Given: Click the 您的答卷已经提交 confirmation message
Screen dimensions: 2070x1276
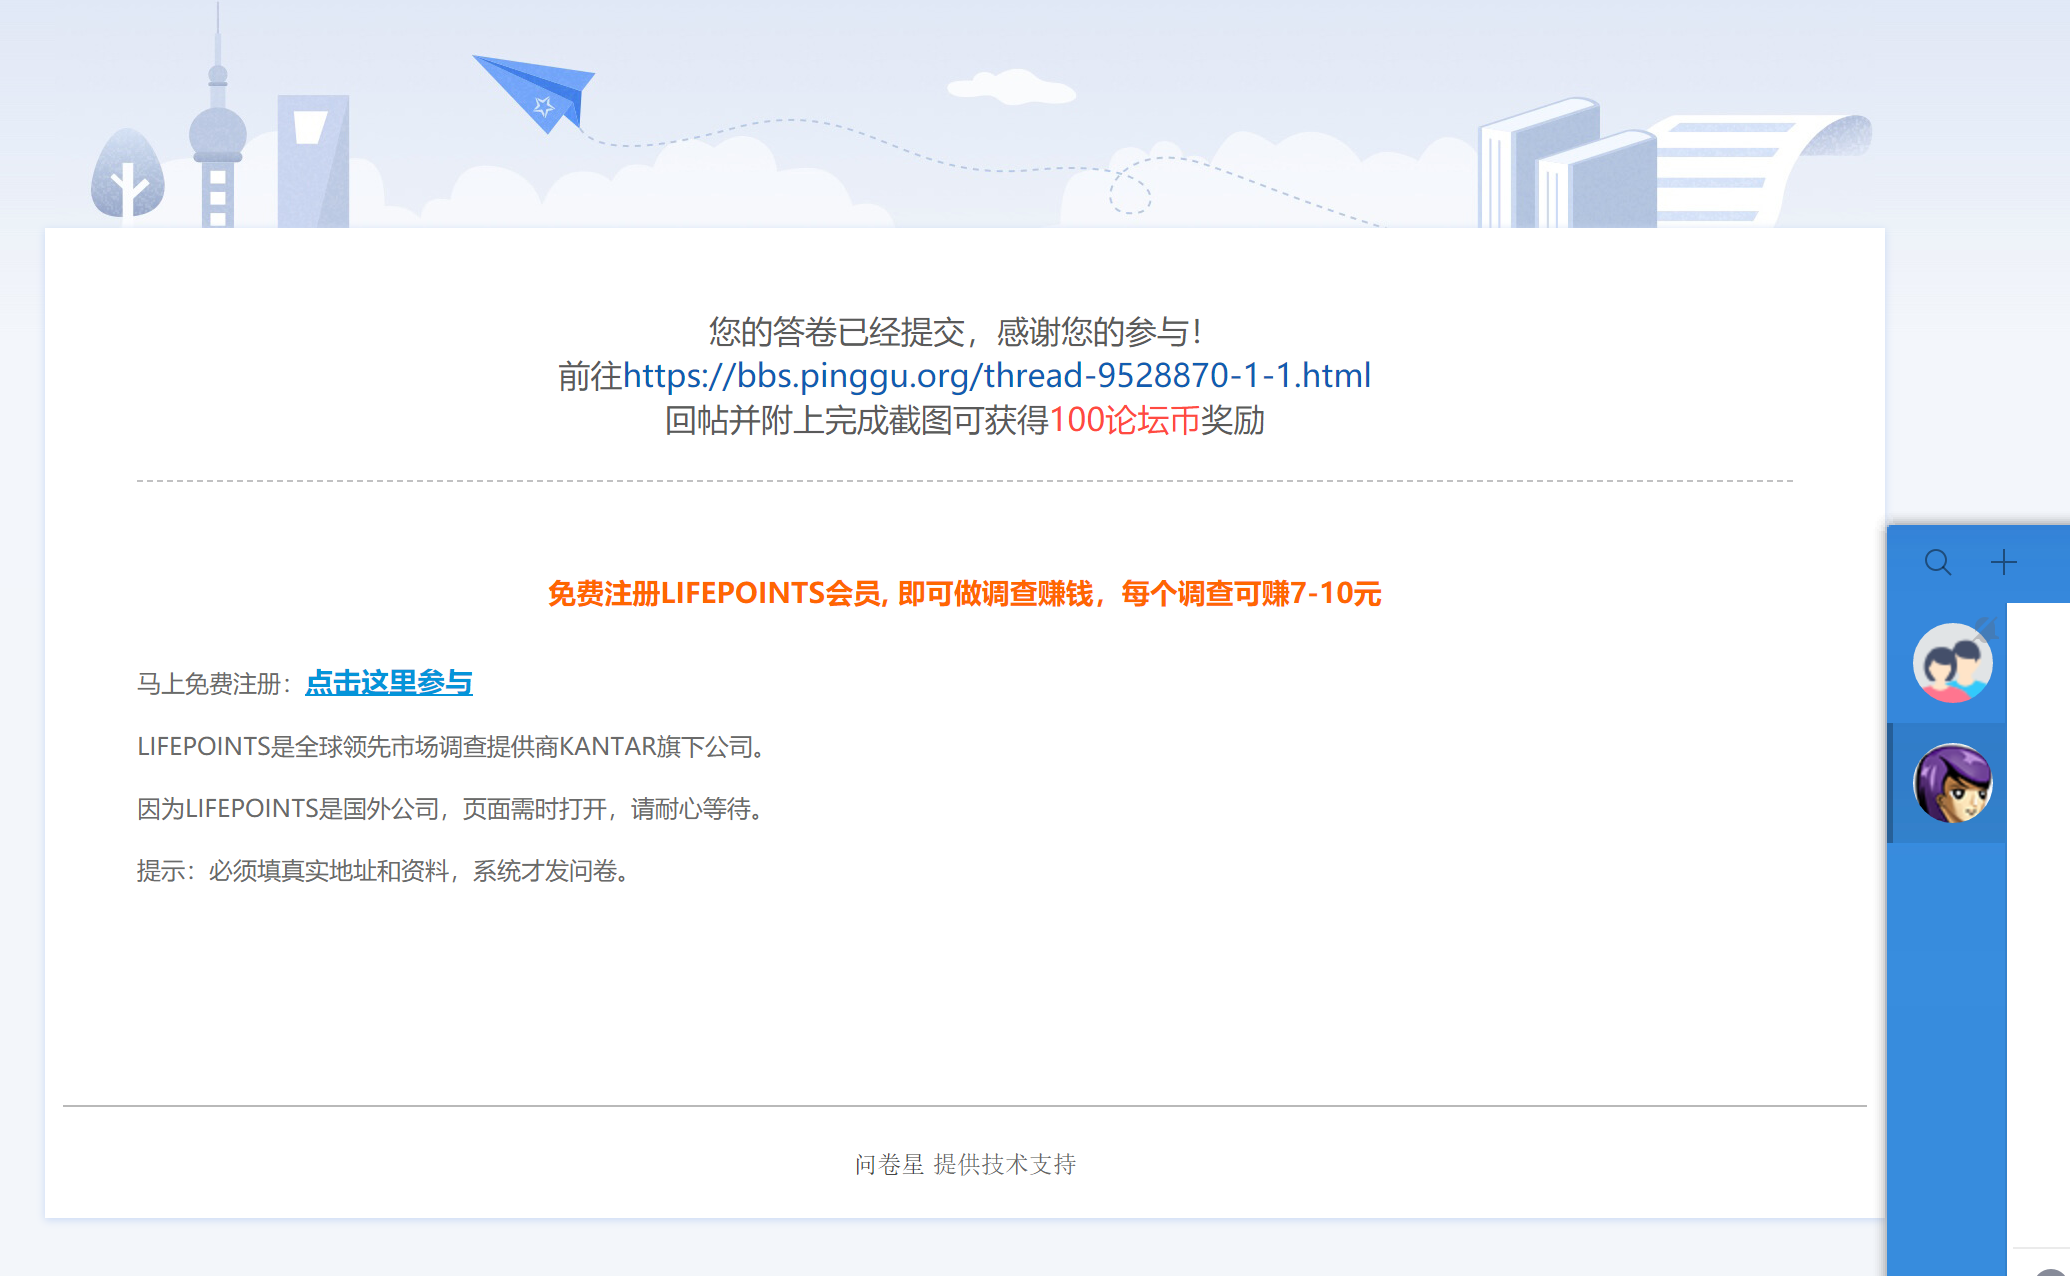Looking at the screenshot, I should (955, 332).
